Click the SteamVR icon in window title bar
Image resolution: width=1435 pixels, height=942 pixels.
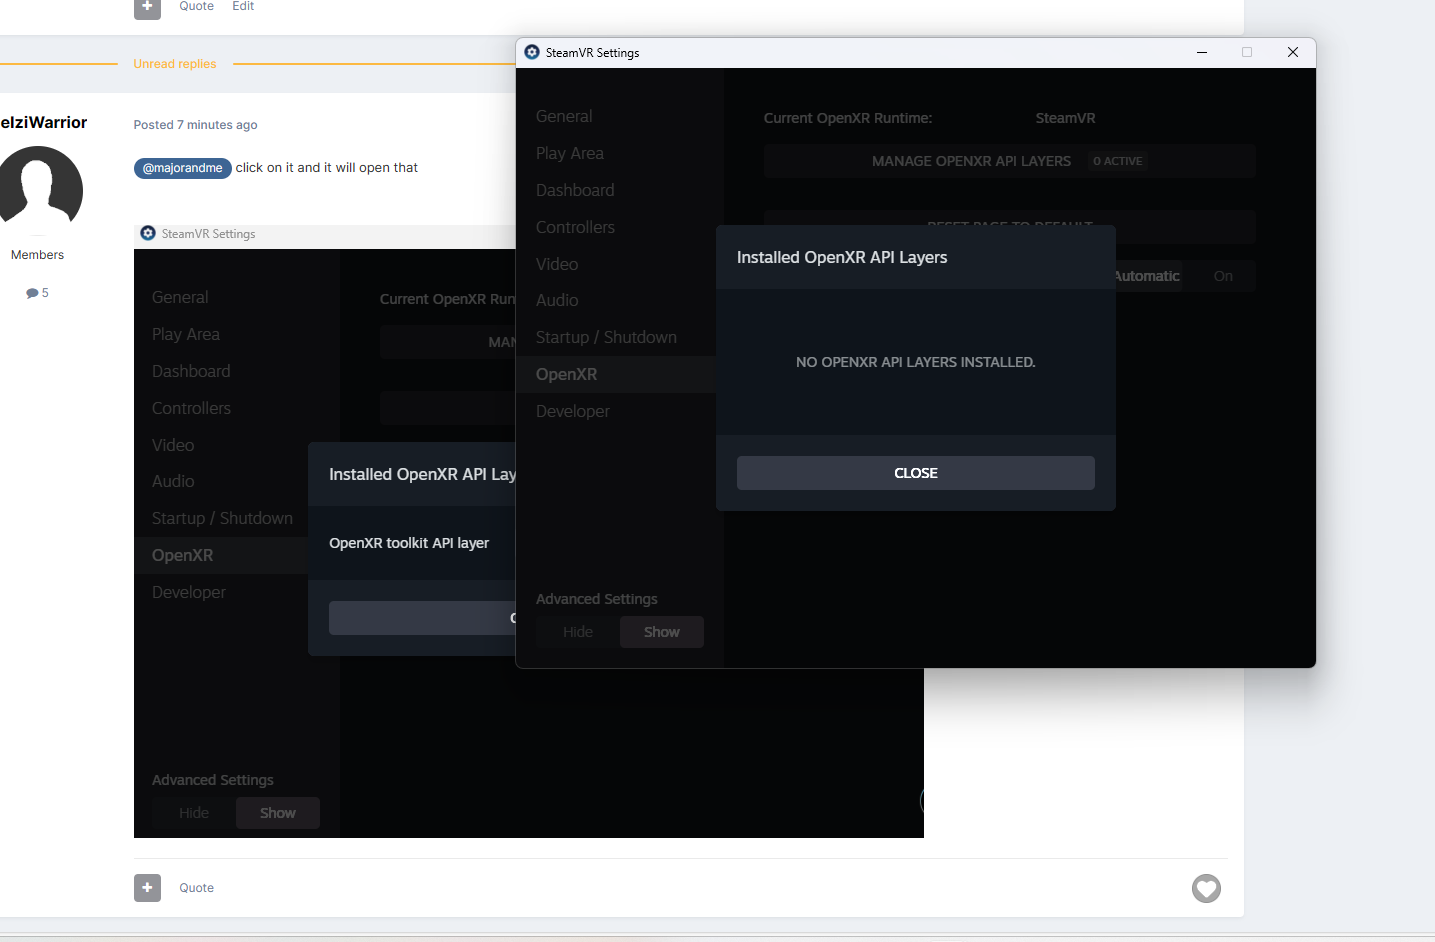pos(532,52)
